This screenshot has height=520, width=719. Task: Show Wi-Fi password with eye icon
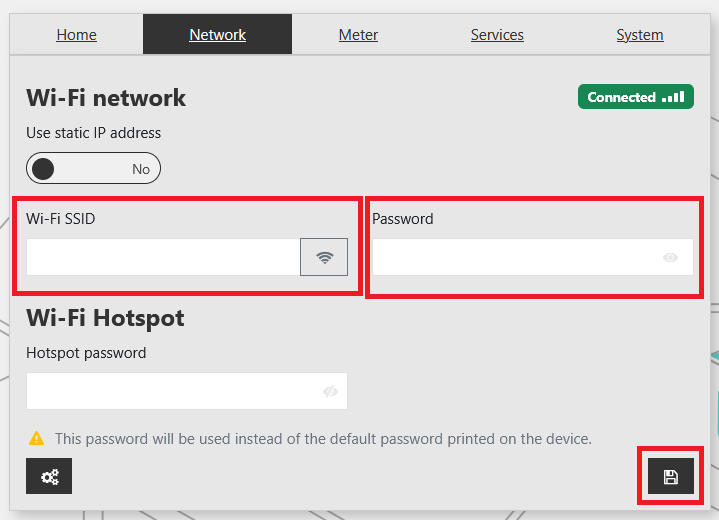click(670, 257)
